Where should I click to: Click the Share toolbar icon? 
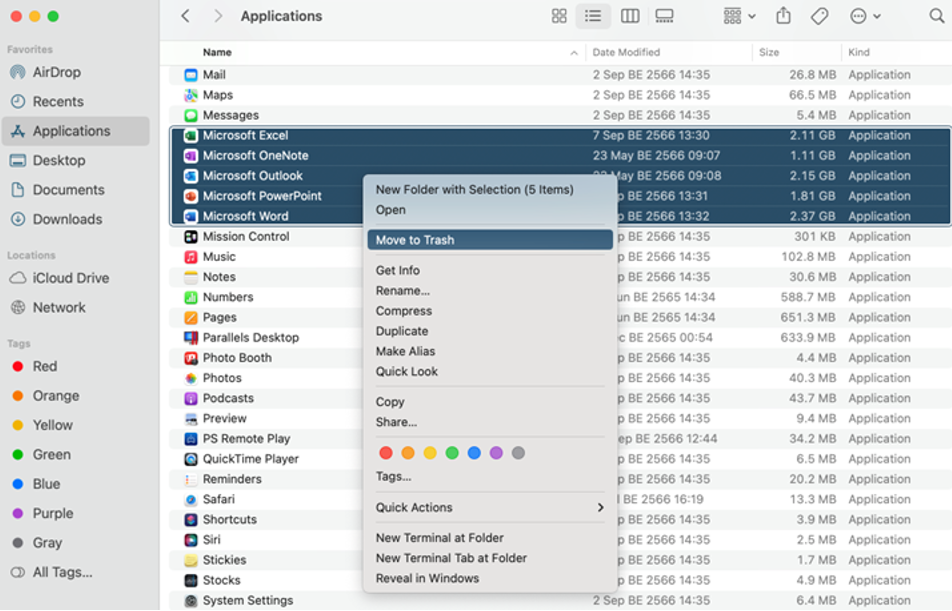(783, 16)
